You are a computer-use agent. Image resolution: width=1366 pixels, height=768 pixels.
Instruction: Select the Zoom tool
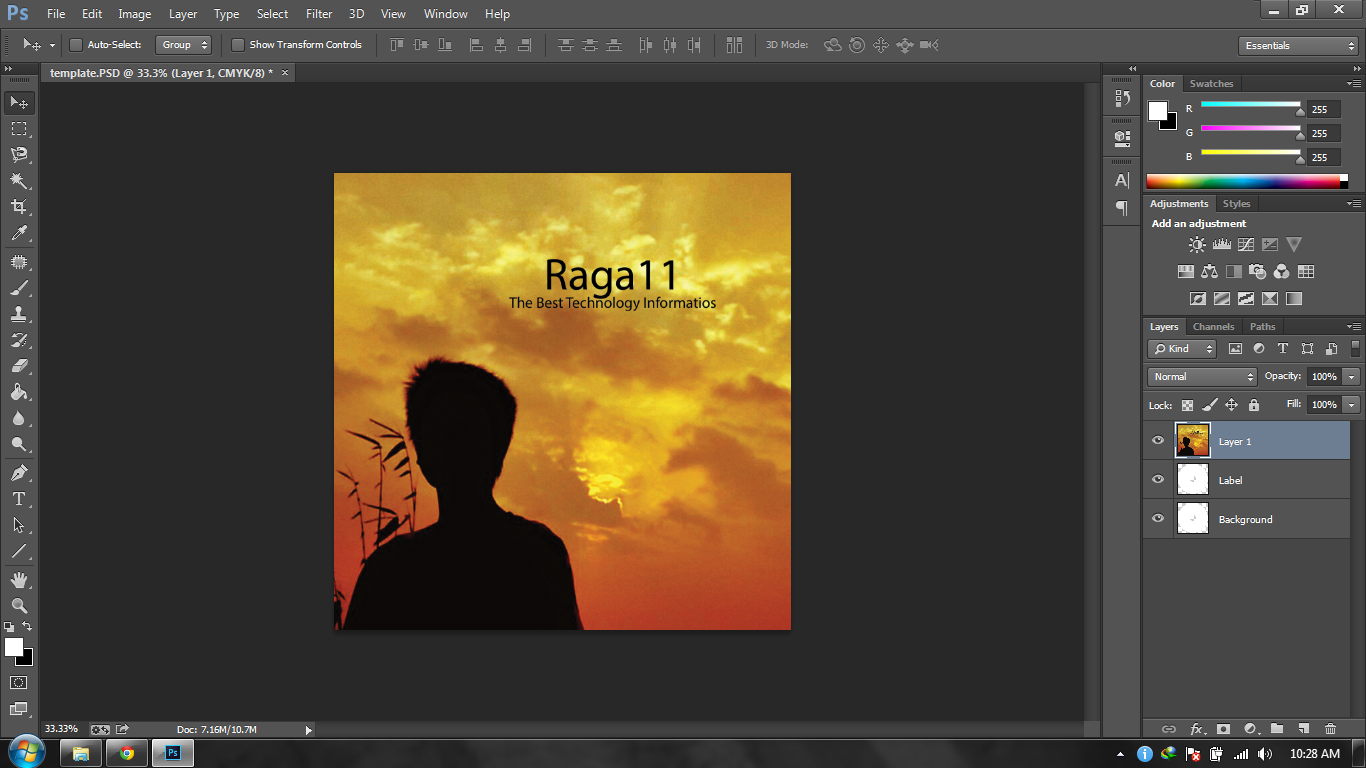18,605
